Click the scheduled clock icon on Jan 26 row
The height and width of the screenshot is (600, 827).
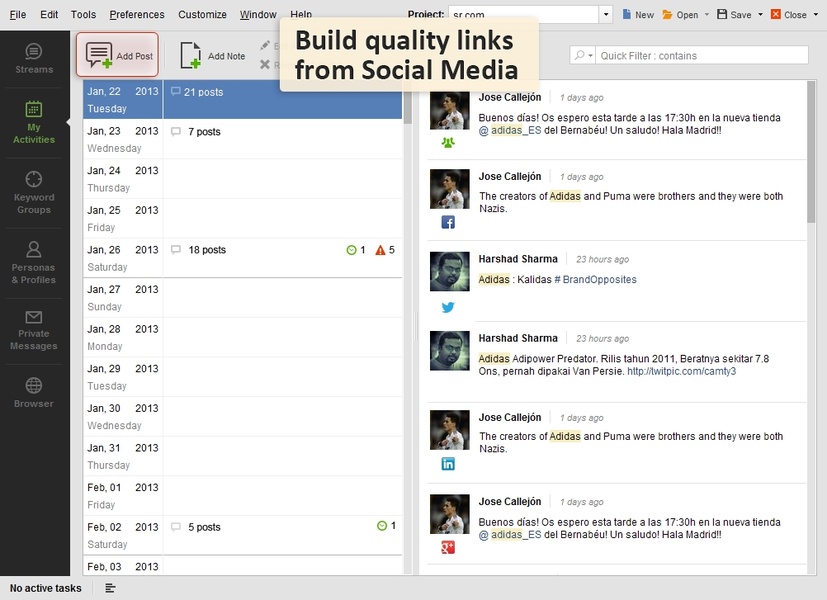[x=351, y=250]
